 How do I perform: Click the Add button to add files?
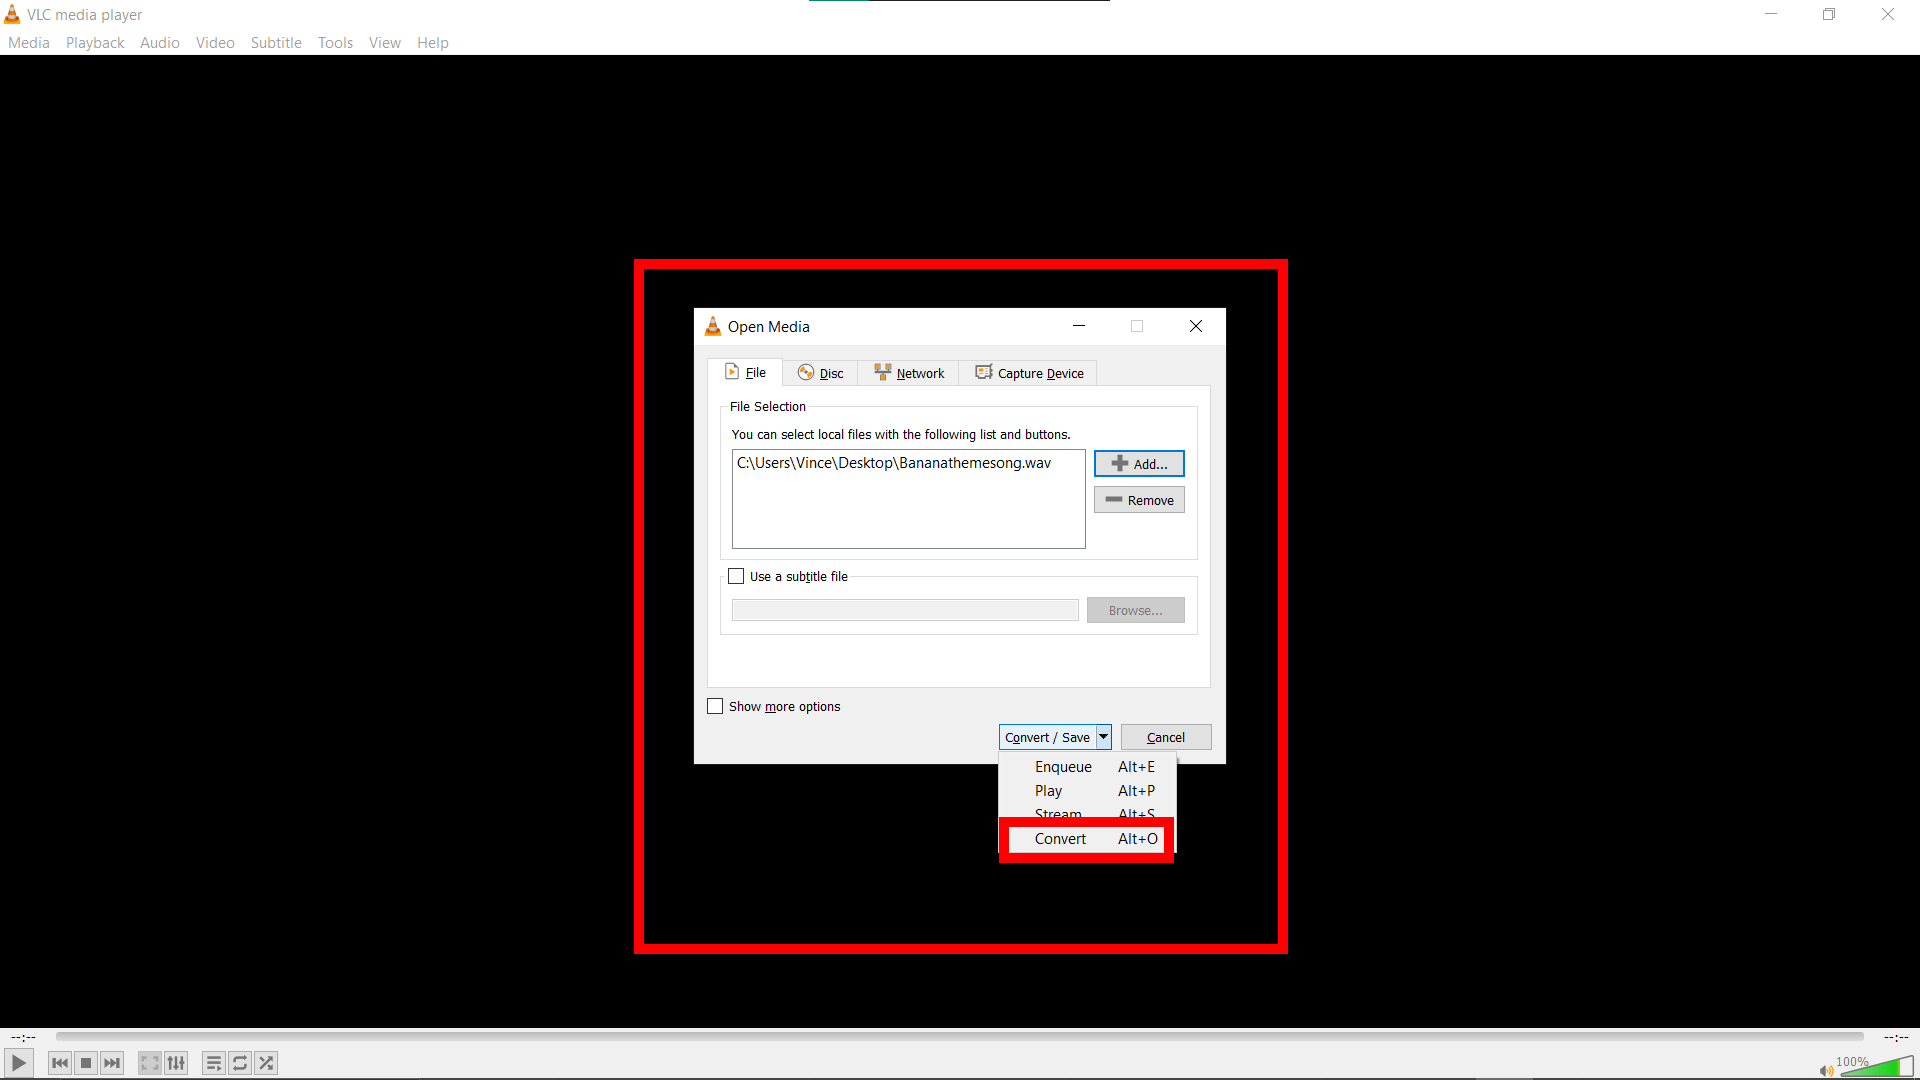coord(1139,463)
